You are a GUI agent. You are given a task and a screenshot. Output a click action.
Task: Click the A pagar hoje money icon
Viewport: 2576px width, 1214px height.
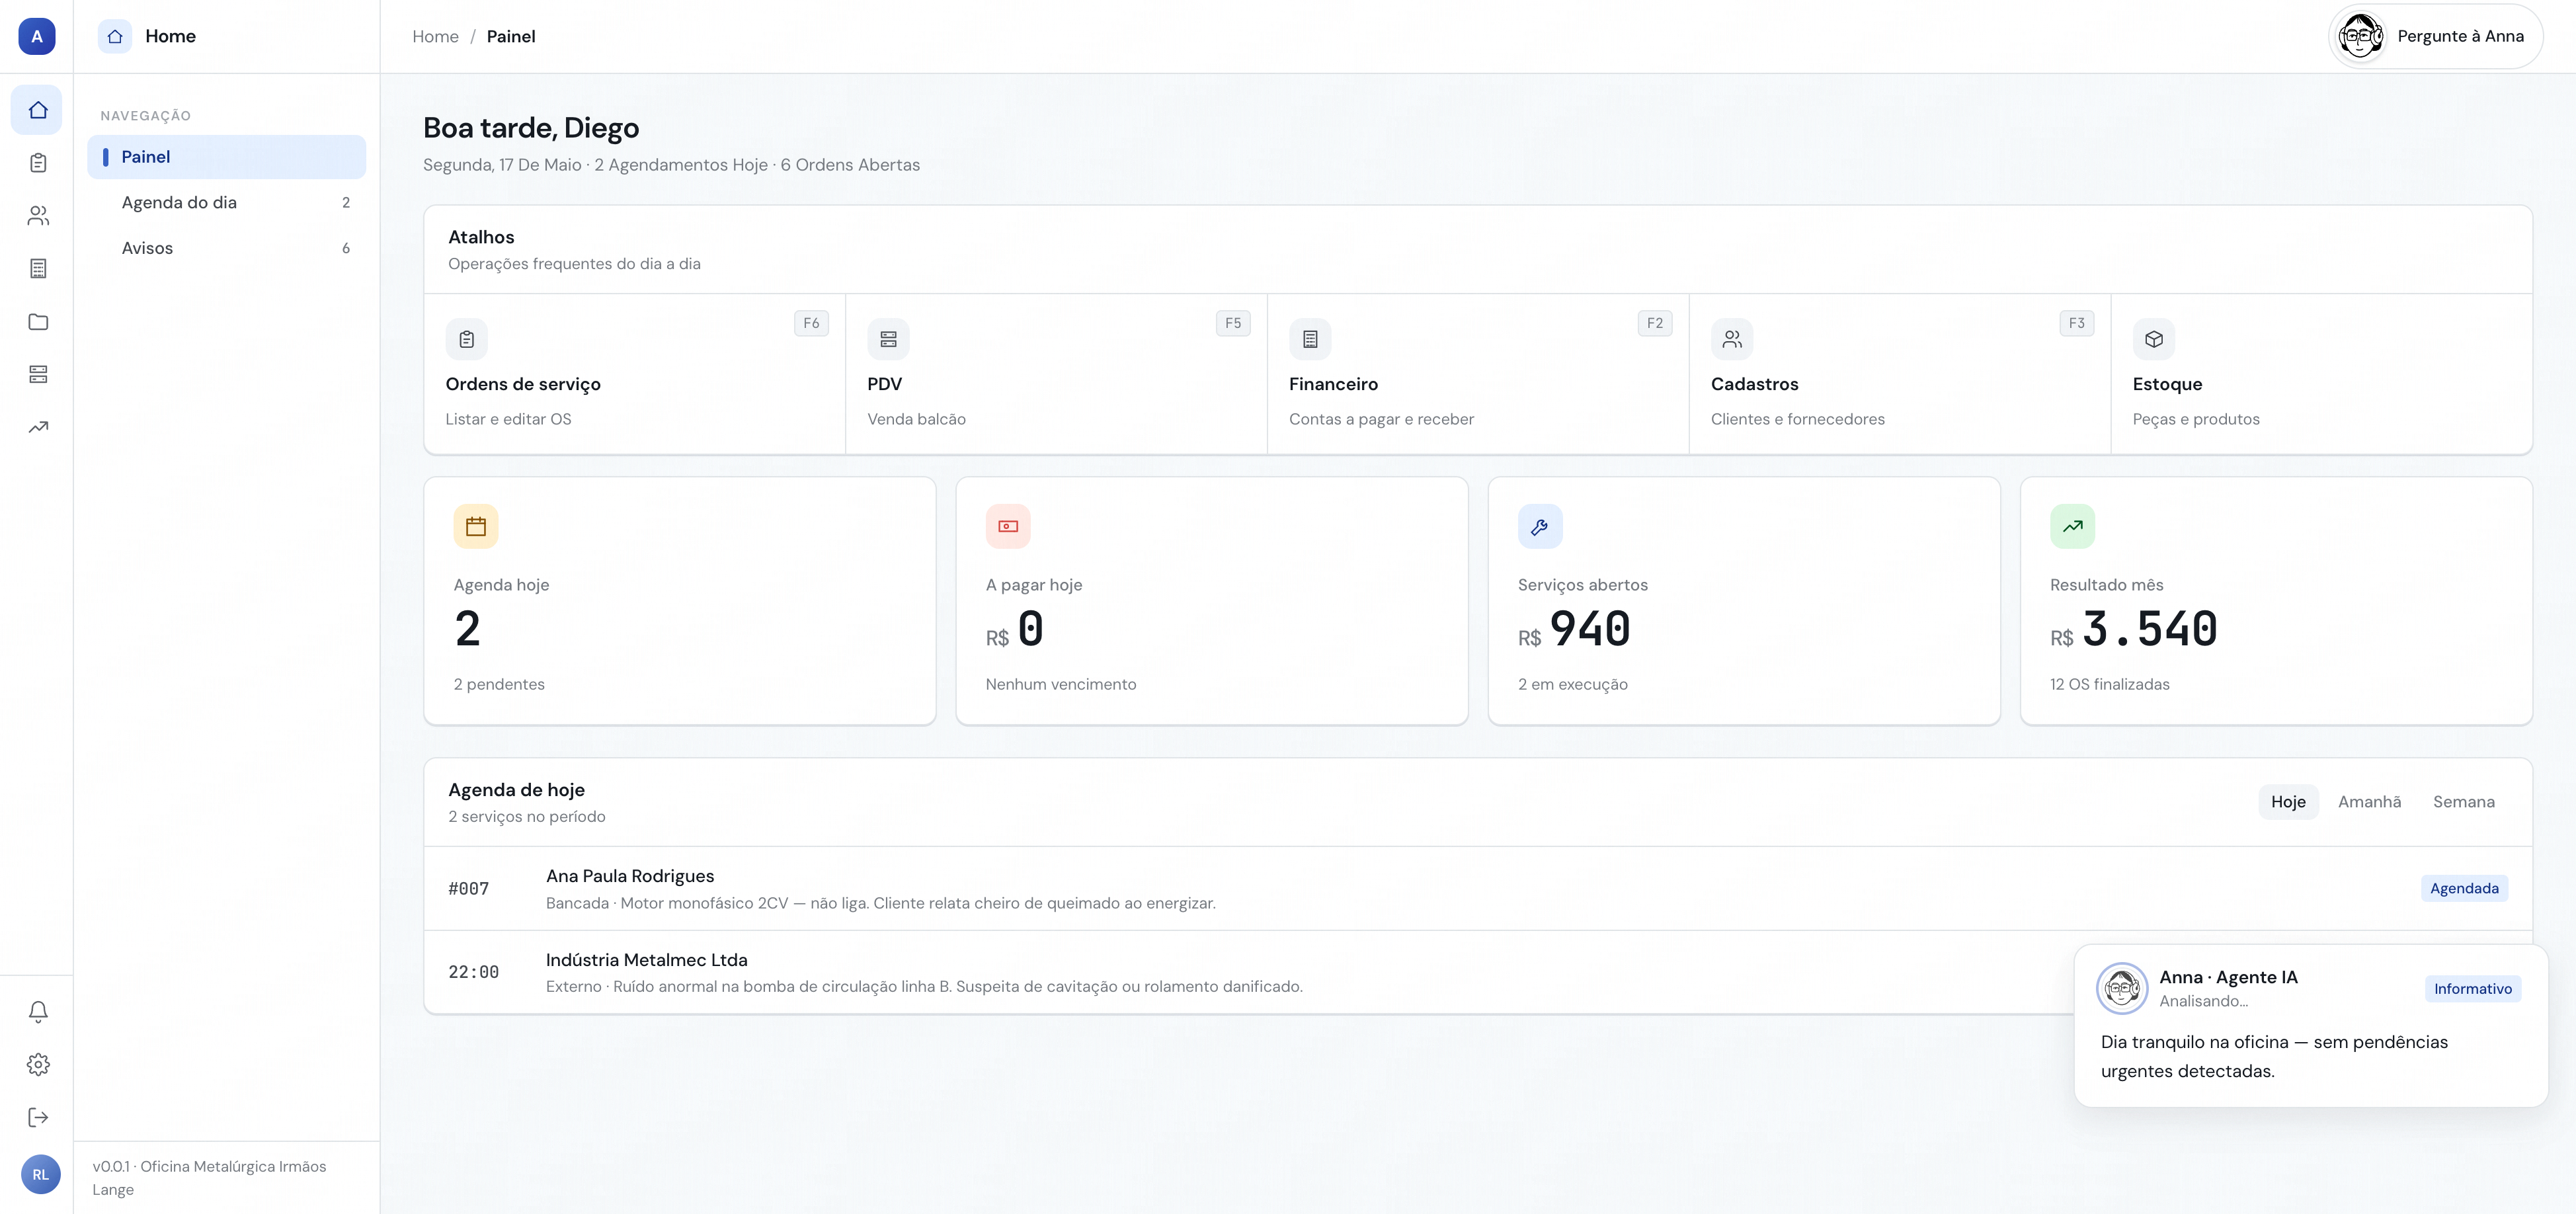(x=1008, y=527)
